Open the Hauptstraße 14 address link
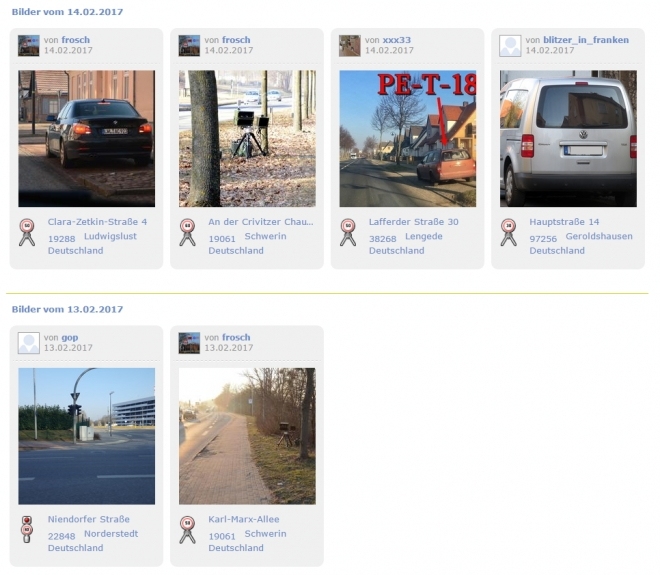Image resolution: width=660 pixels, height=575 pixels. pyautogui.click(x=564, y=222)
